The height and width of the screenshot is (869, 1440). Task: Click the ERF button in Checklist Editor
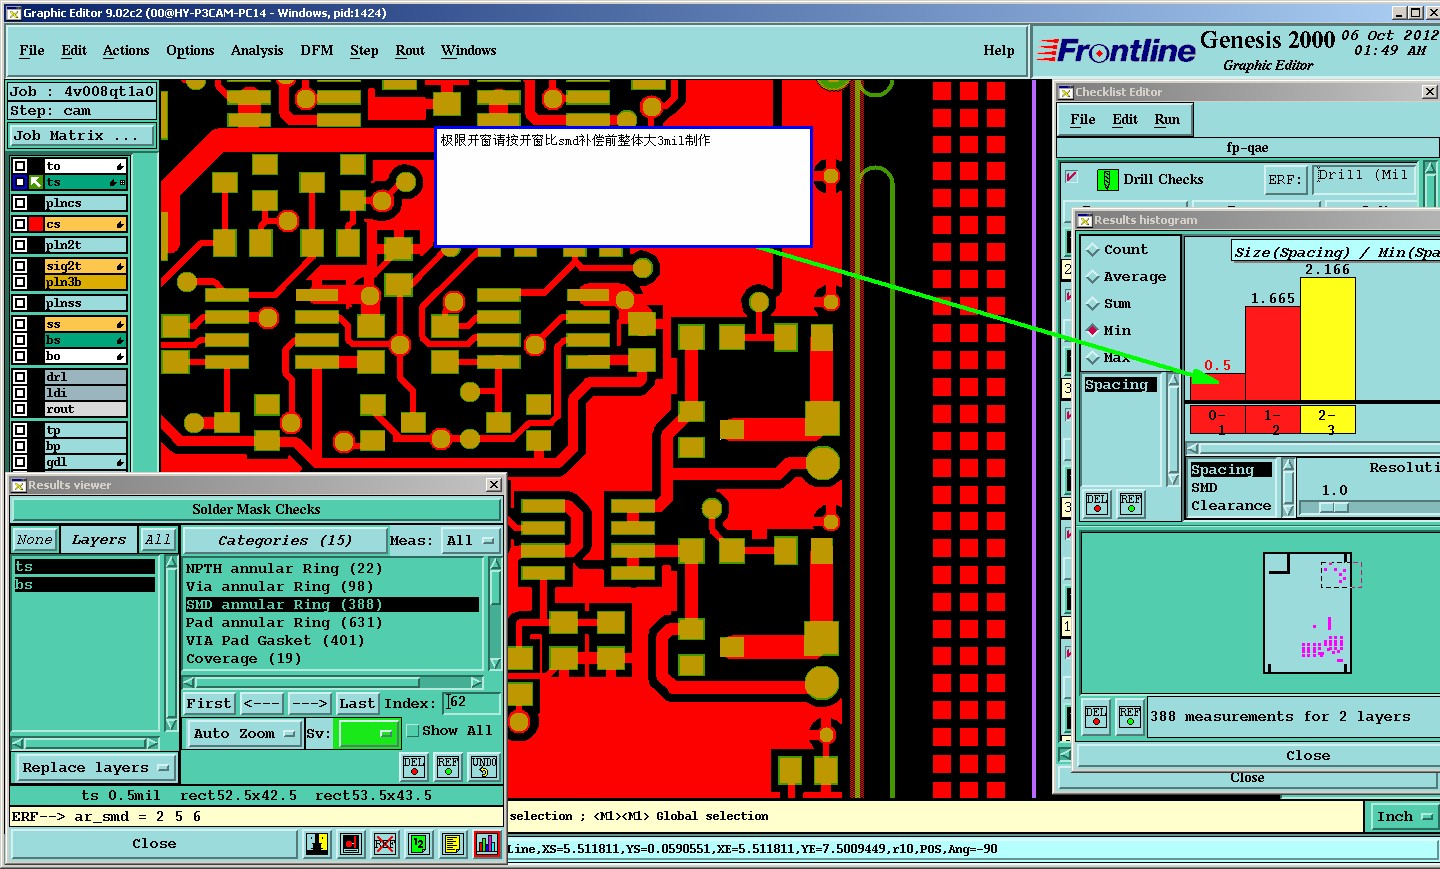click(x=1285, y=180)
